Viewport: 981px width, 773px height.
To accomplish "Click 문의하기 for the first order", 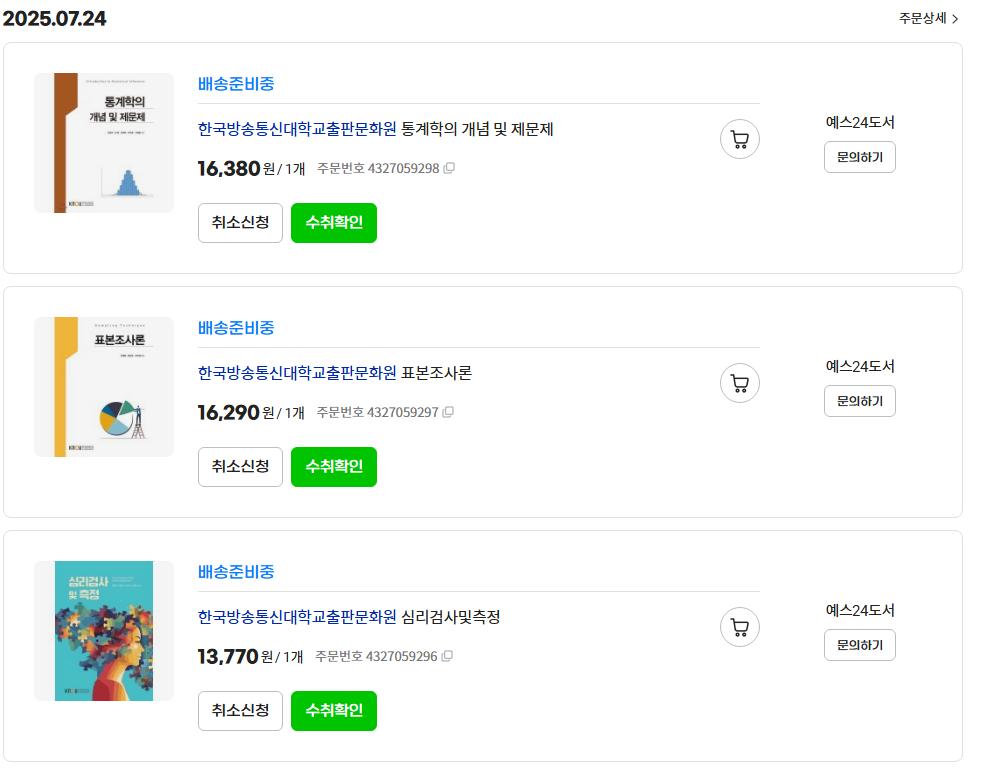I will click(860, 157).
